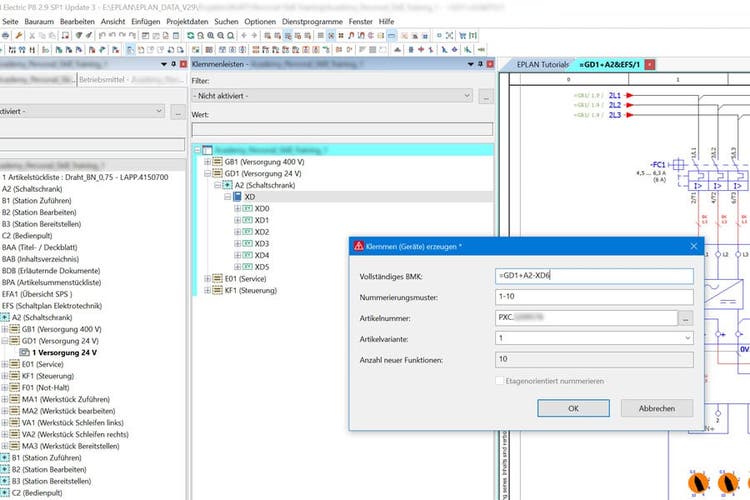Collapse the GD1 (Versorgung 24 V) node

pos(207,173)
